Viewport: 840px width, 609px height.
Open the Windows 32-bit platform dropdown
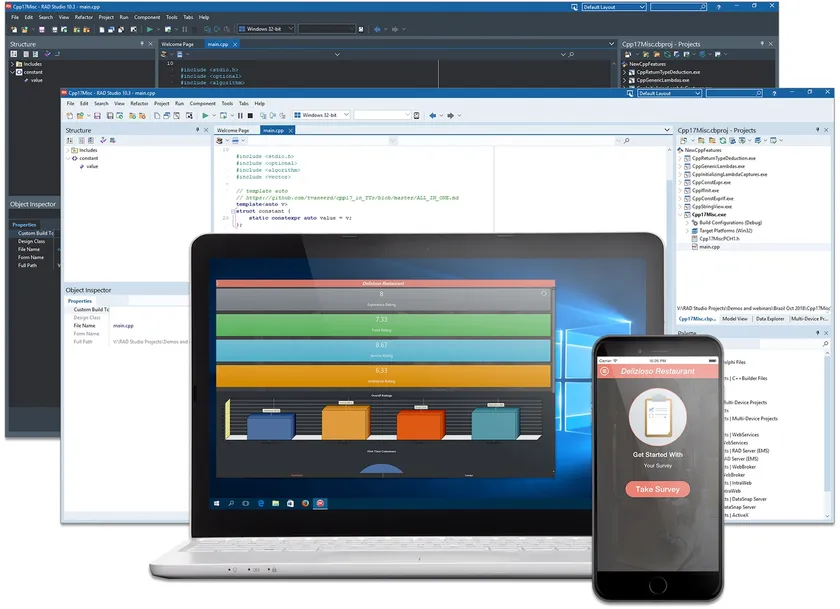click(320, 116)
